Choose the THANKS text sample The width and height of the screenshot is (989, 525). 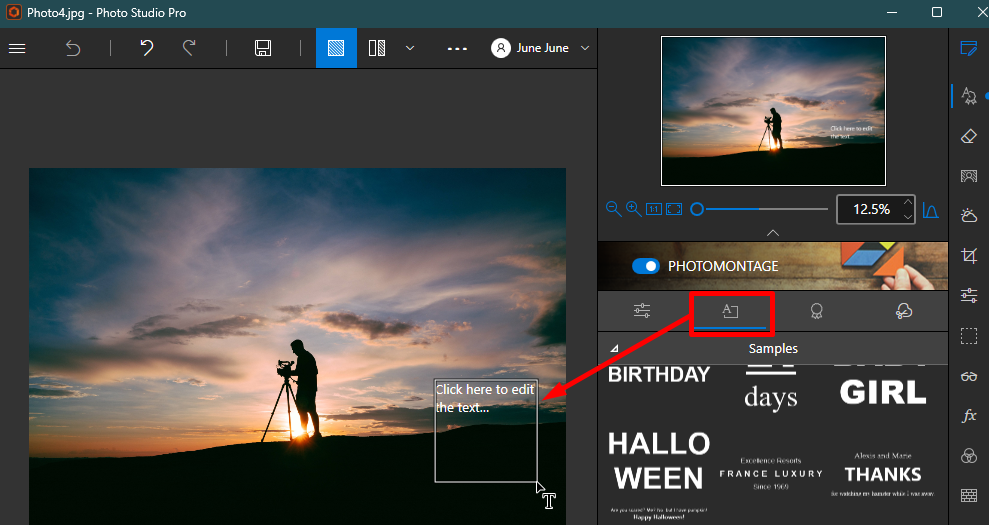883,474
